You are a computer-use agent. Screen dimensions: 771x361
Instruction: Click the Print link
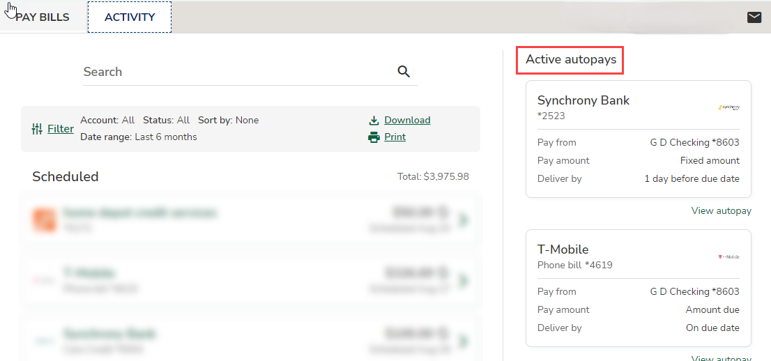coord(395,137)
